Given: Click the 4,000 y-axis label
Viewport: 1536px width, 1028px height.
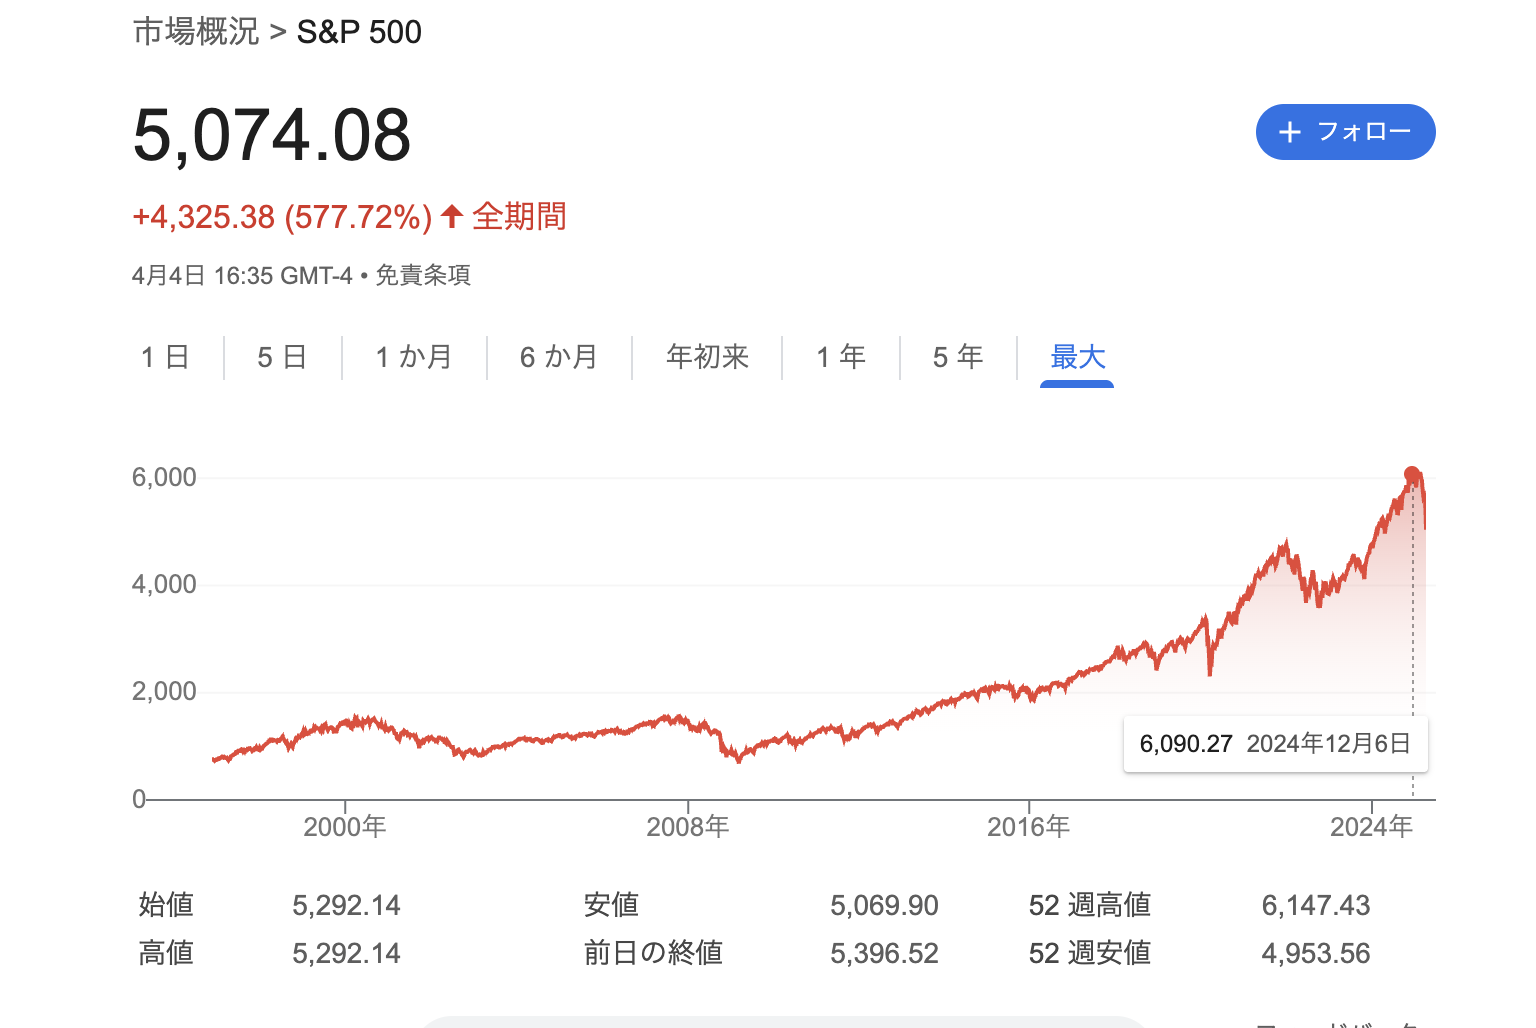Looking at the screenshot, I should [164, 584].
